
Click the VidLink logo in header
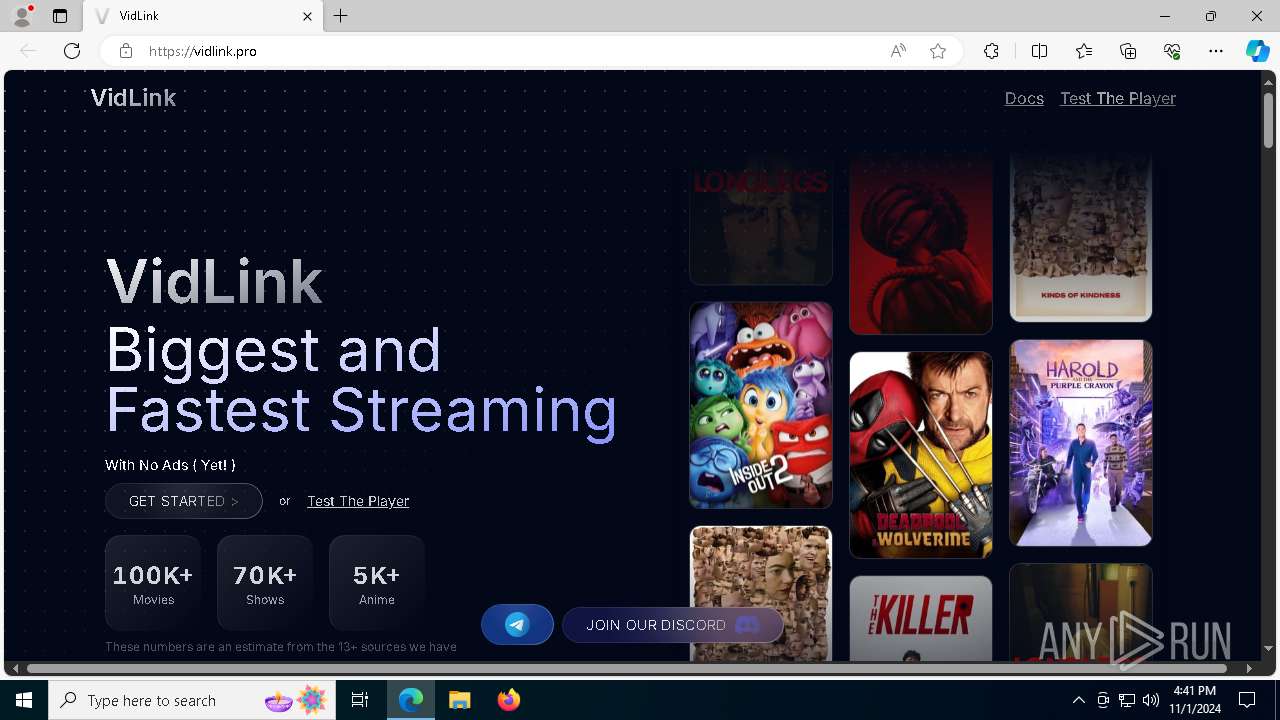(133, 98)
